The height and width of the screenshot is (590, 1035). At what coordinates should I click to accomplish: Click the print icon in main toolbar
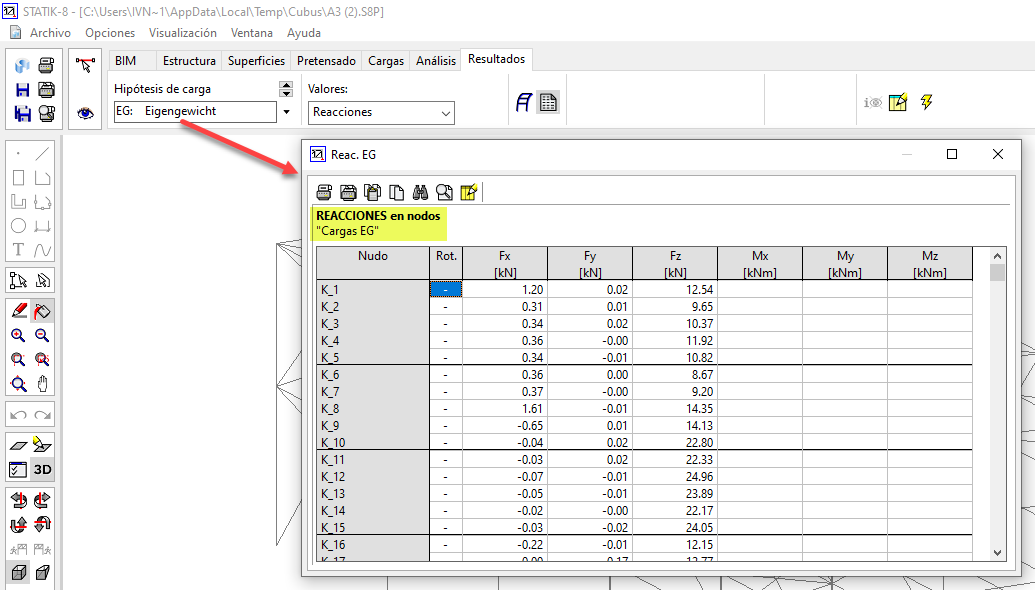point(46,65)
